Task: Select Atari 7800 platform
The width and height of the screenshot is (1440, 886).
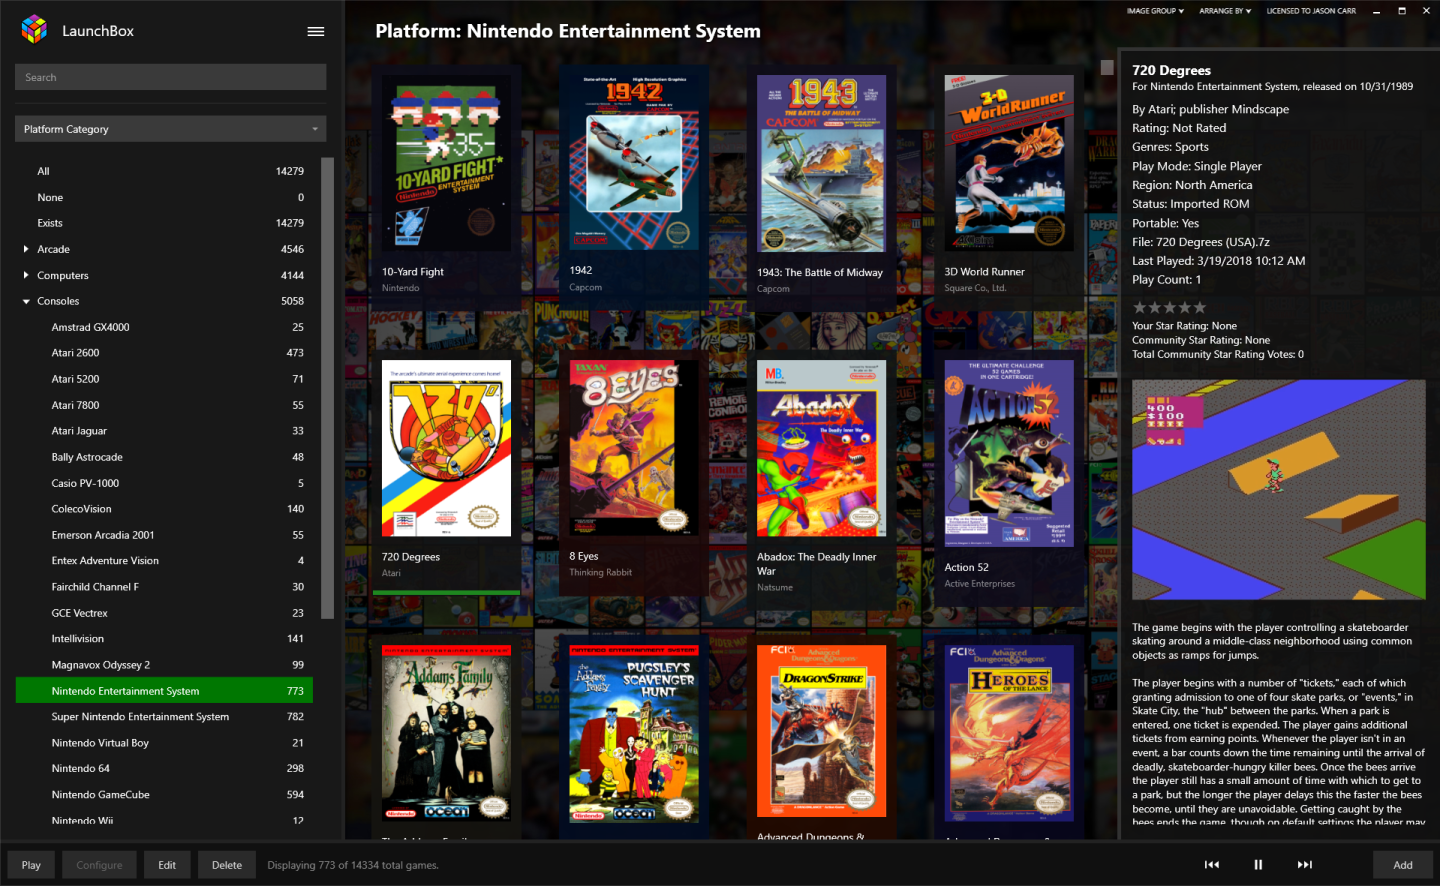Action: [164, 405]
